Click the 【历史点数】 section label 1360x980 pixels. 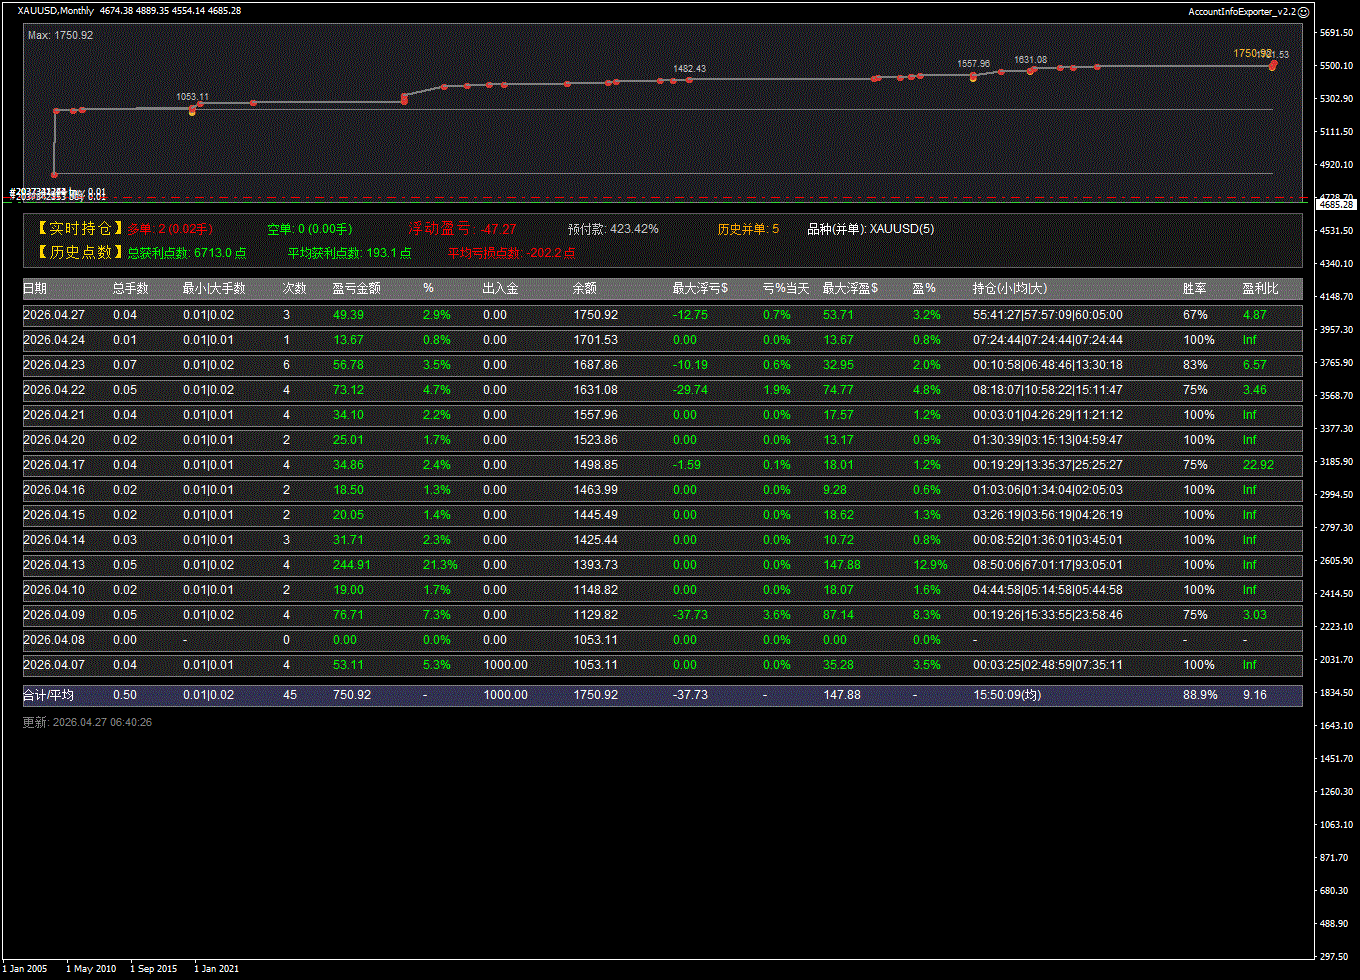click(x=75, y=253)
